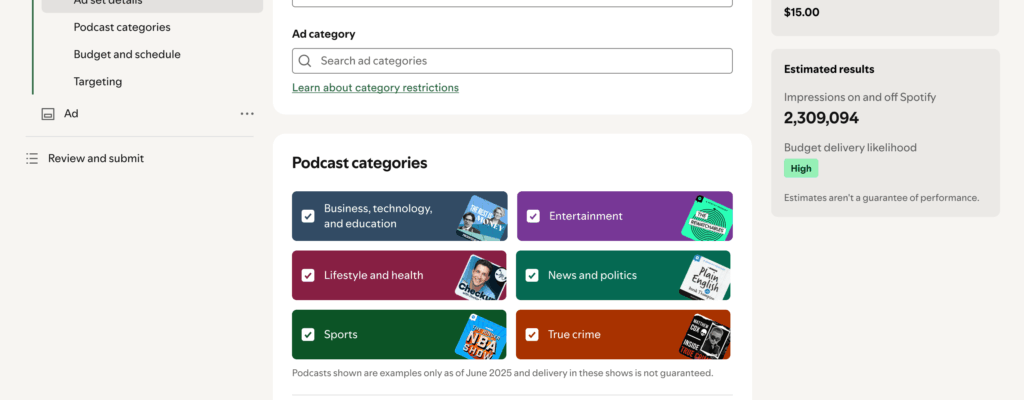The height and width of the screenshot is (400, 1024).
Task: Open Budget and schedule section
Action: point(127,54)
